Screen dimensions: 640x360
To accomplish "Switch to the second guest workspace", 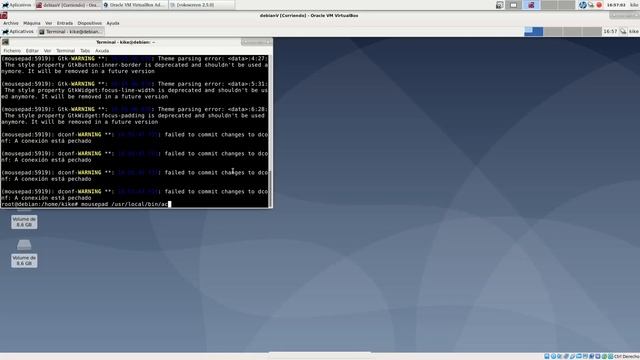I will point(553,31).
